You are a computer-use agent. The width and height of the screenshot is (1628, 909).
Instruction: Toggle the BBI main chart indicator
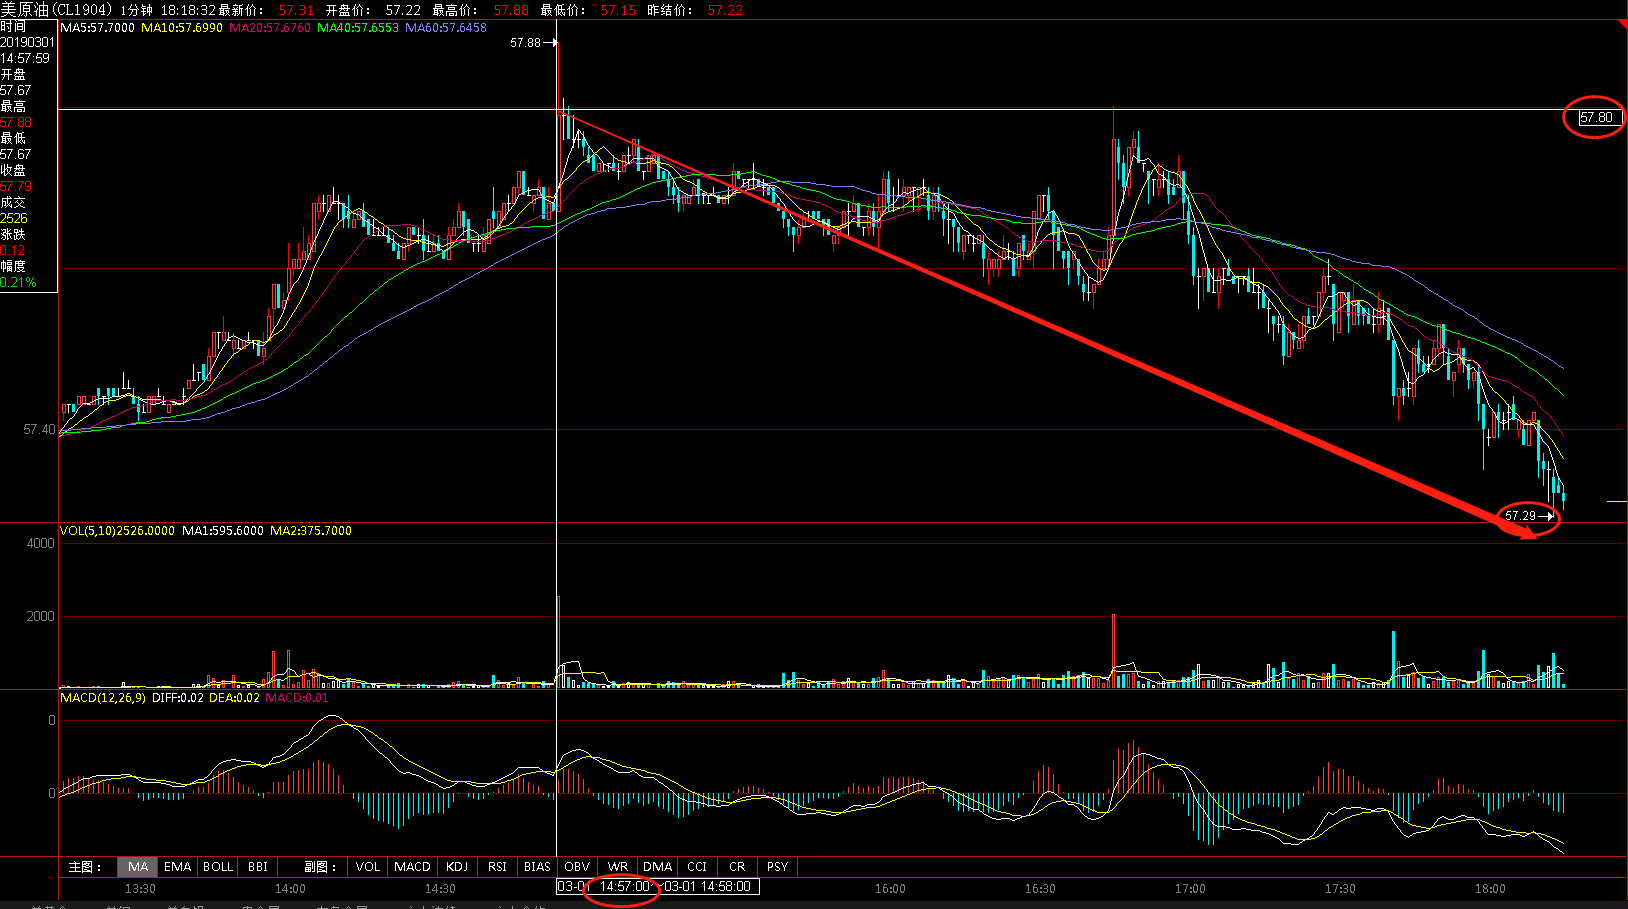pyautogui.click(x=258, y=867)
